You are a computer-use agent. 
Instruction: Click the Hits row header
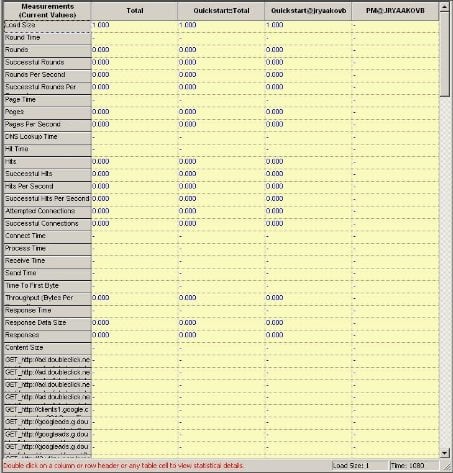tap(47, 163)
